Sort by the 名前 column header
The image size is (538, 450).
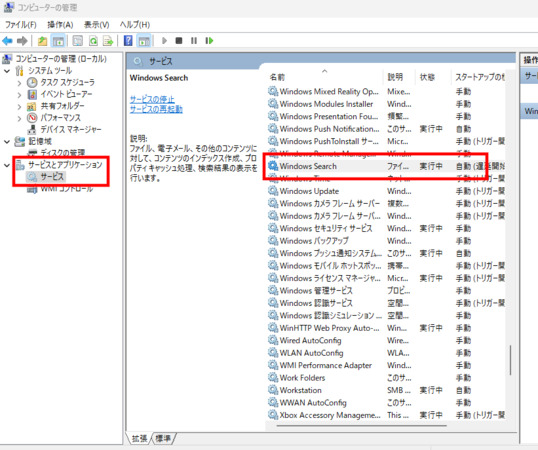(x=324, y=77)
